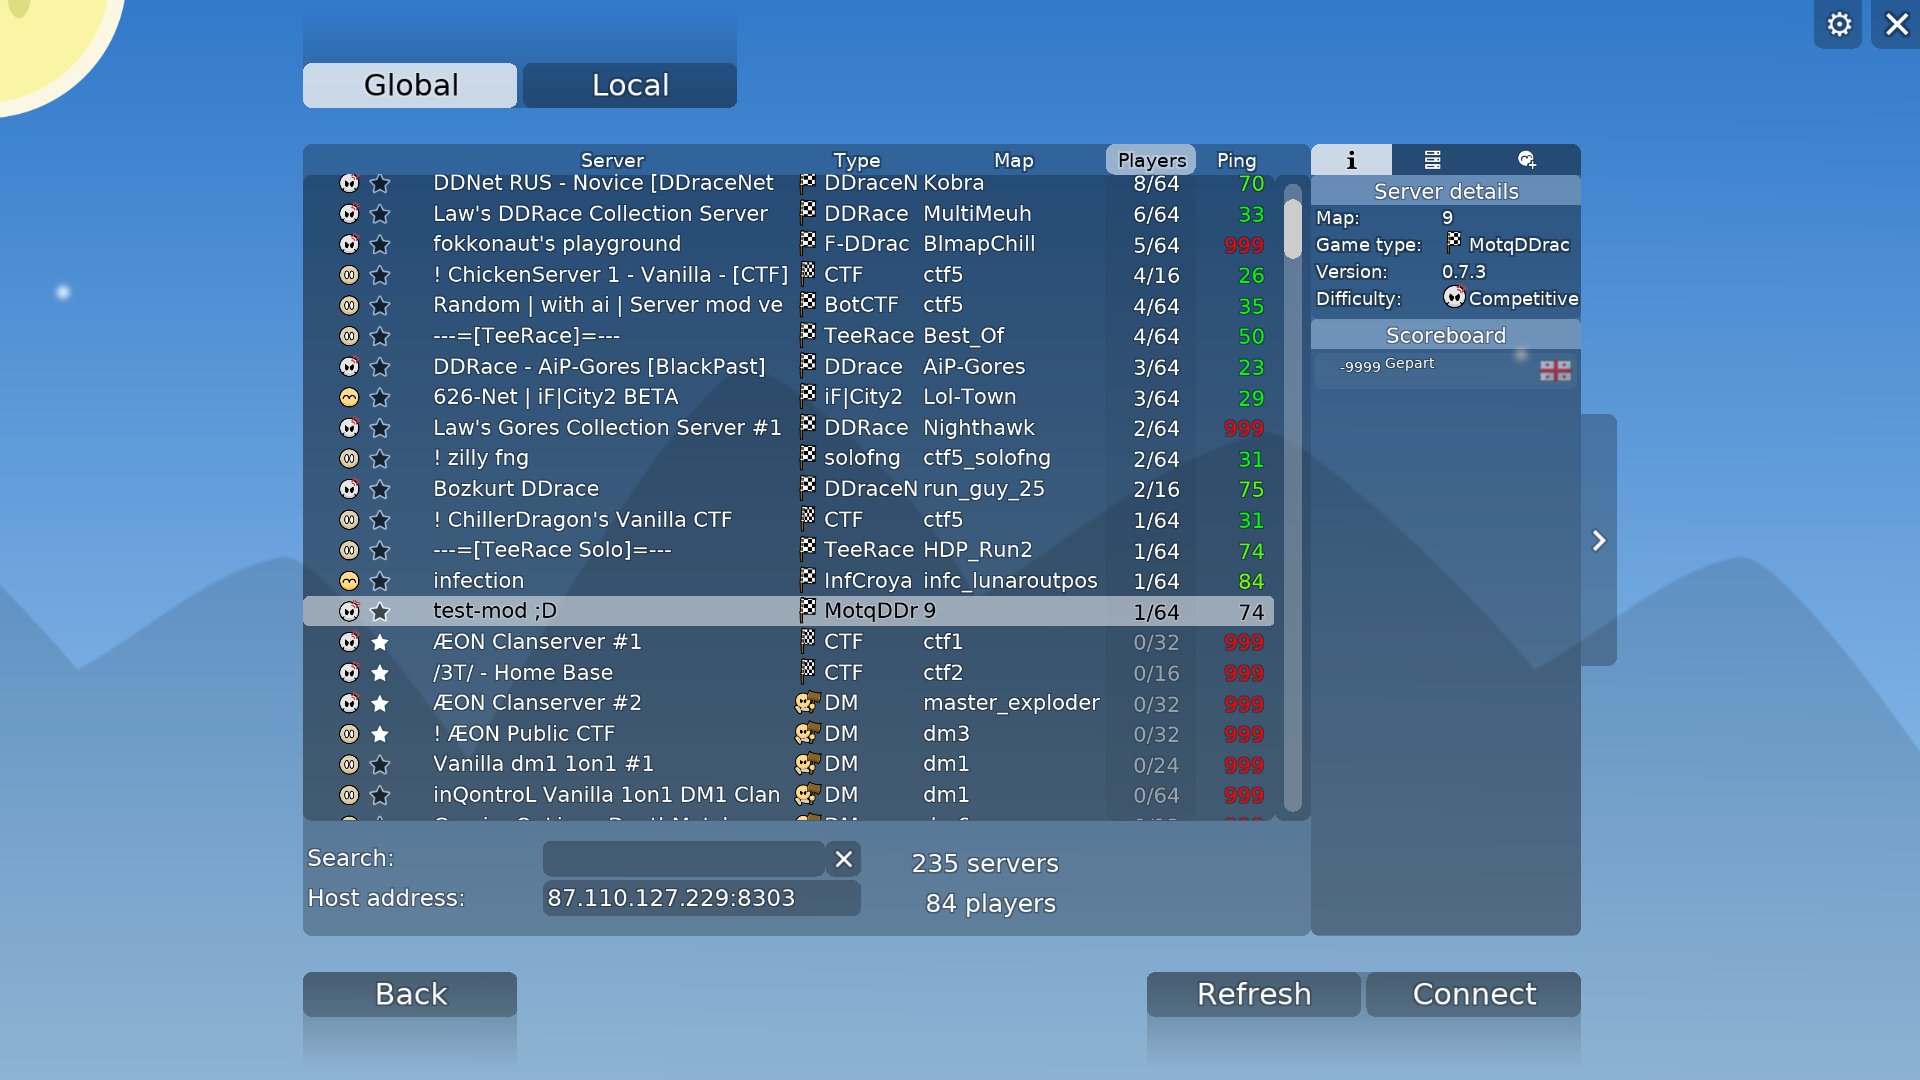Screen dimensions: 1920x1080
Task: Click the server list scrollbar handle
Action: tap(1292, 228)
